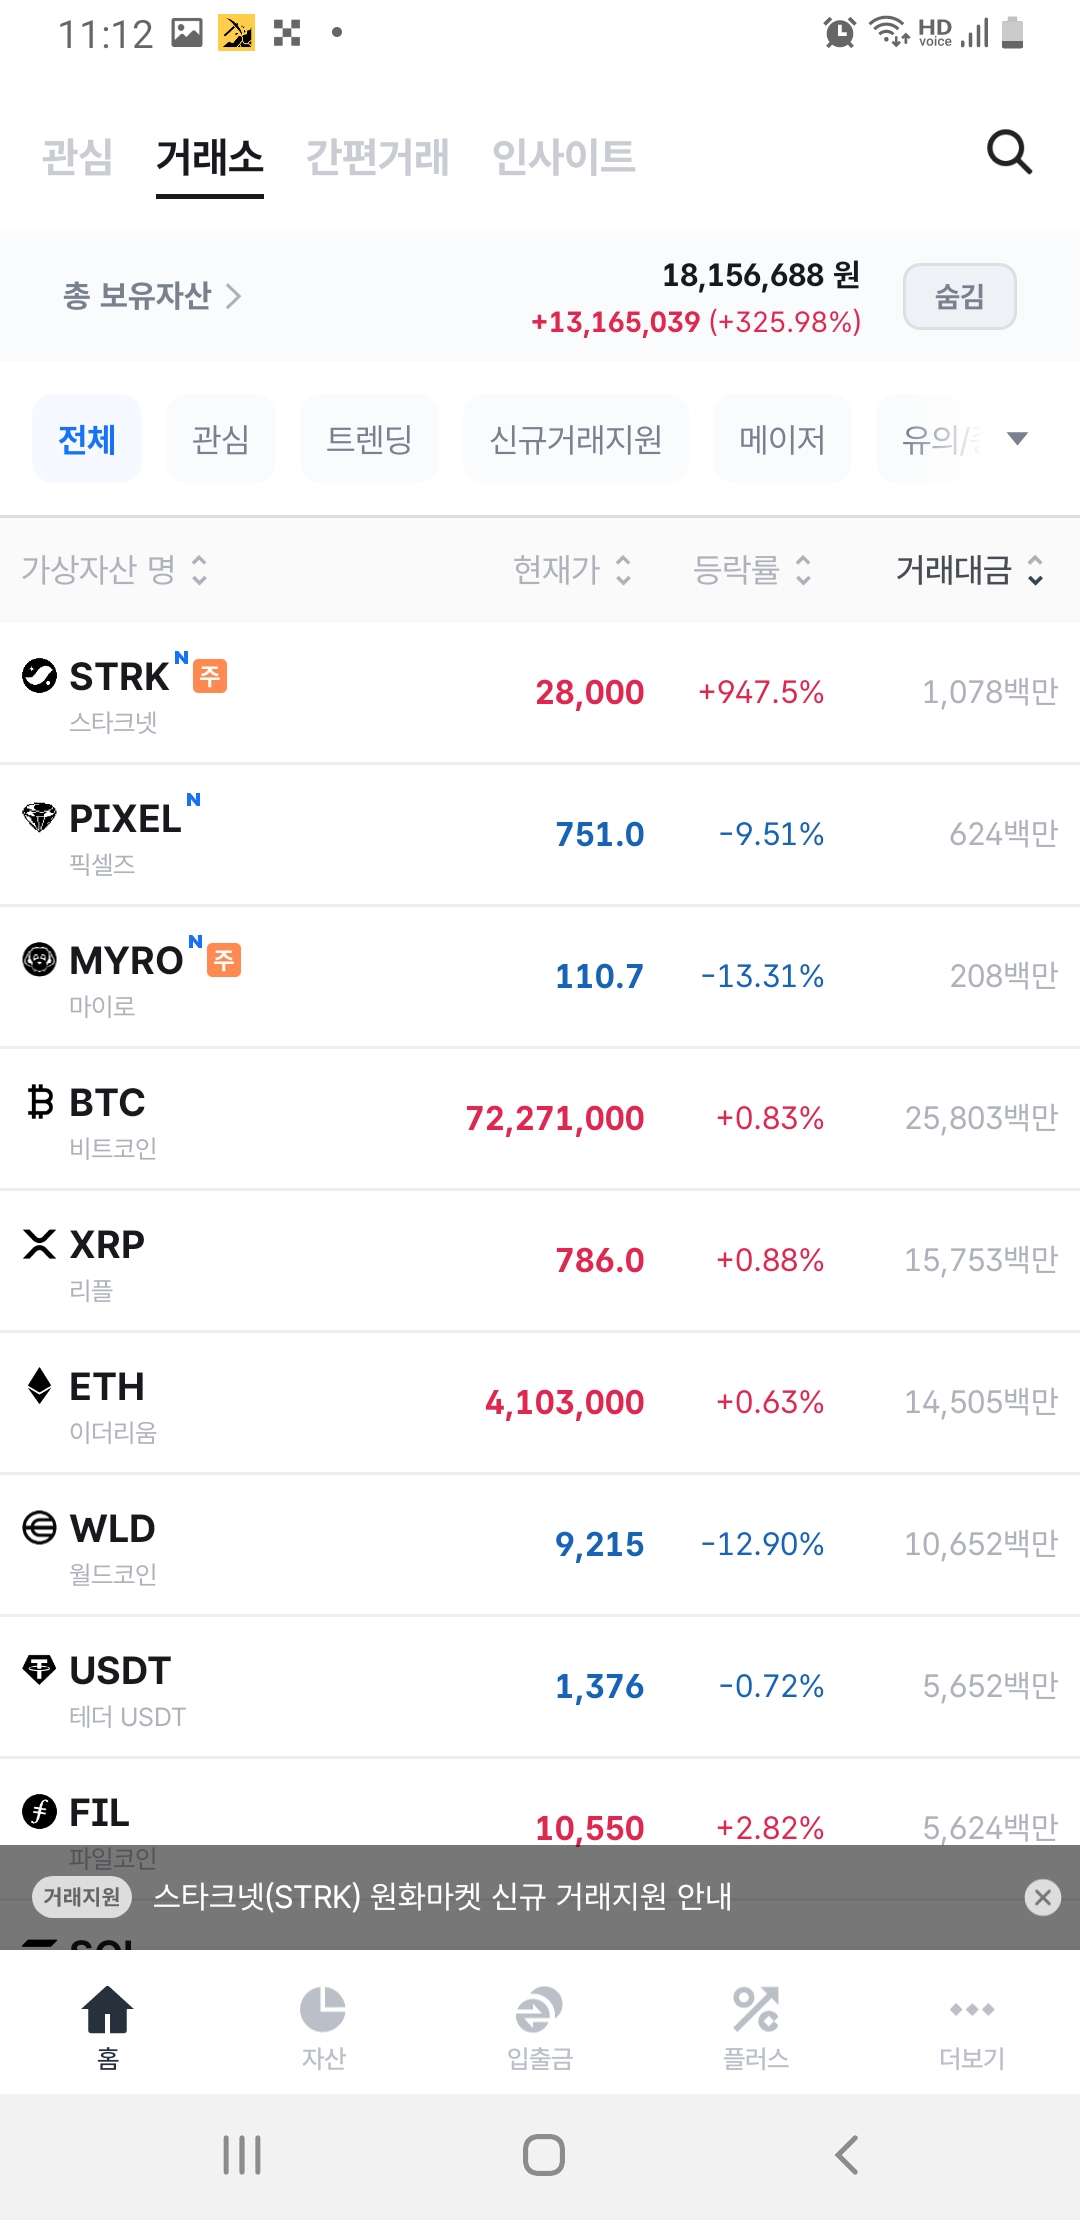Open 총 보유자산 details link

pyautogui.click(x=152, y=296)
